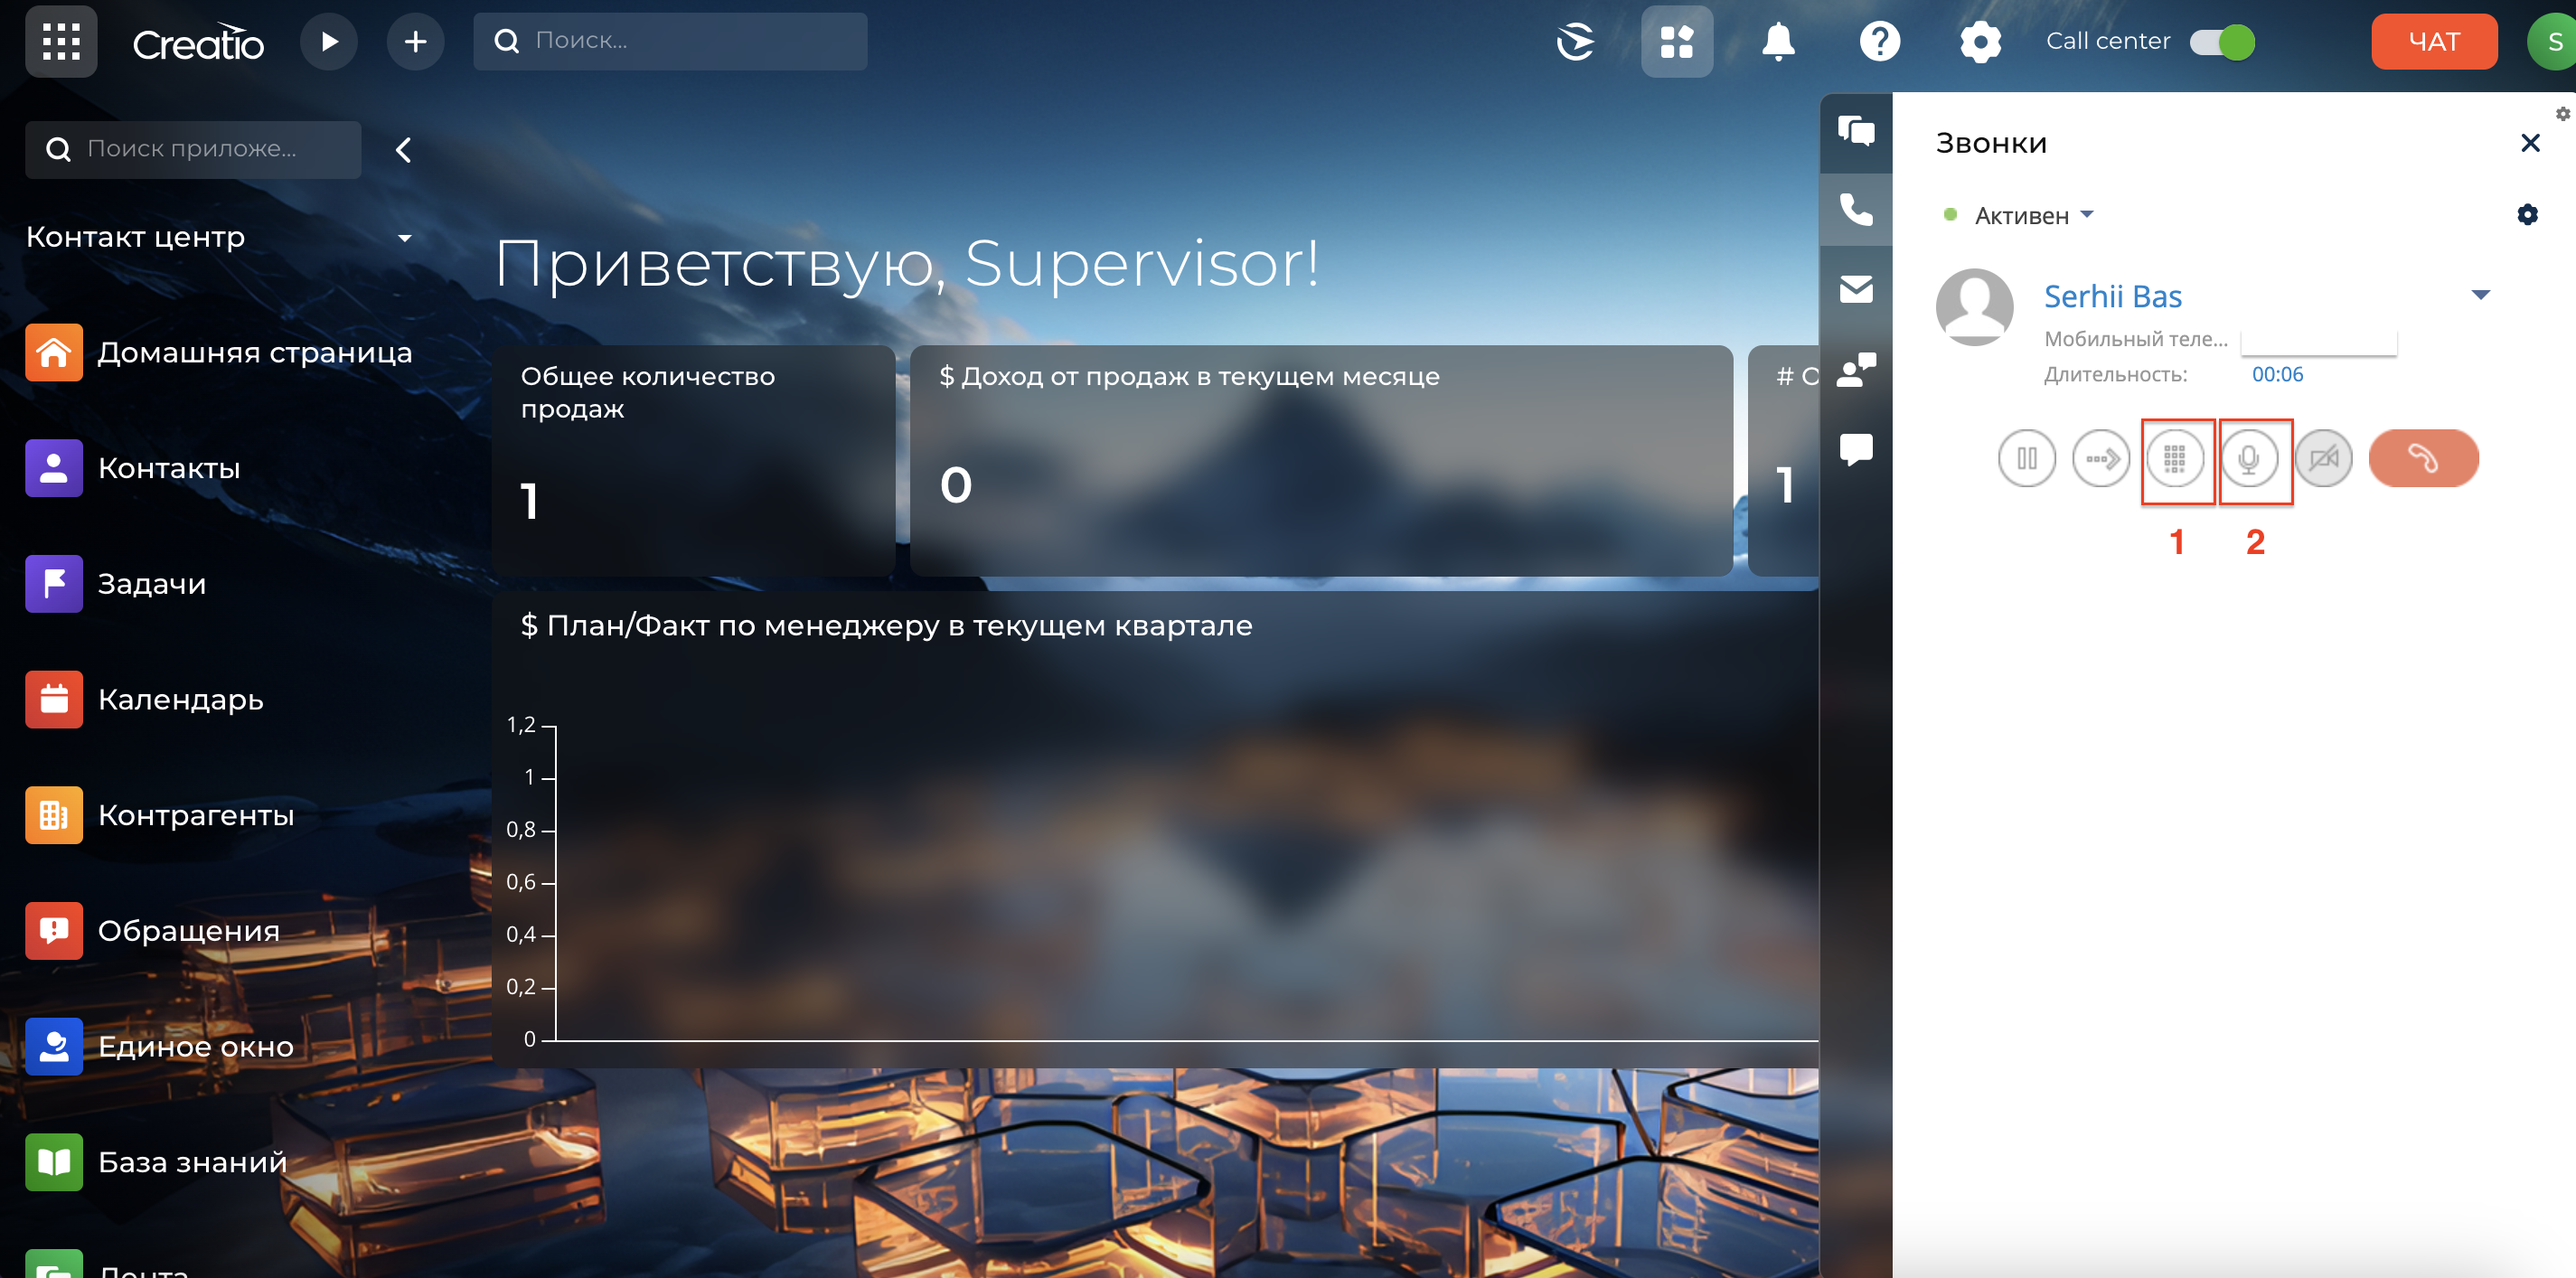Screen dimensions: 2576x1278
Task: Click the ЧАТ button
Action: 2433,41
